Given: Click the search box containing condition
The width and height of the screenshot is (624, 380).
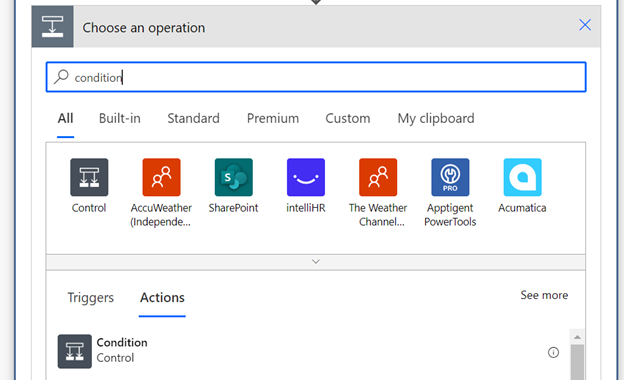Looking at the screenshot, I should [316, 77].
